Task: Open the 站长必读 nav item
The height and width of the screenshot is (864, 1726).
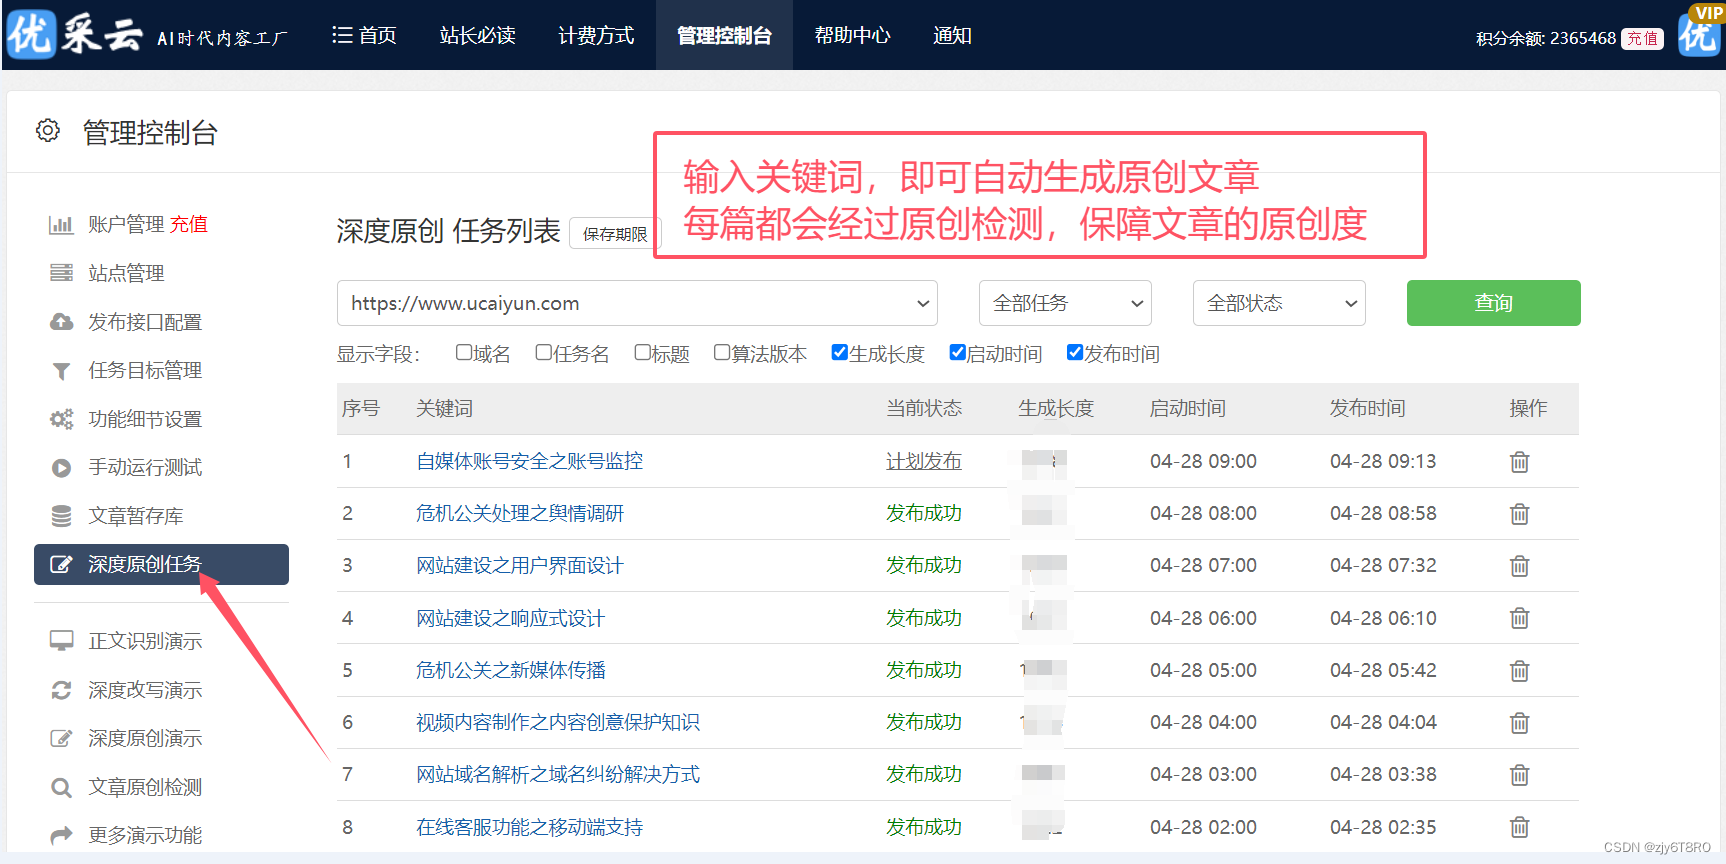Action: 478,35
